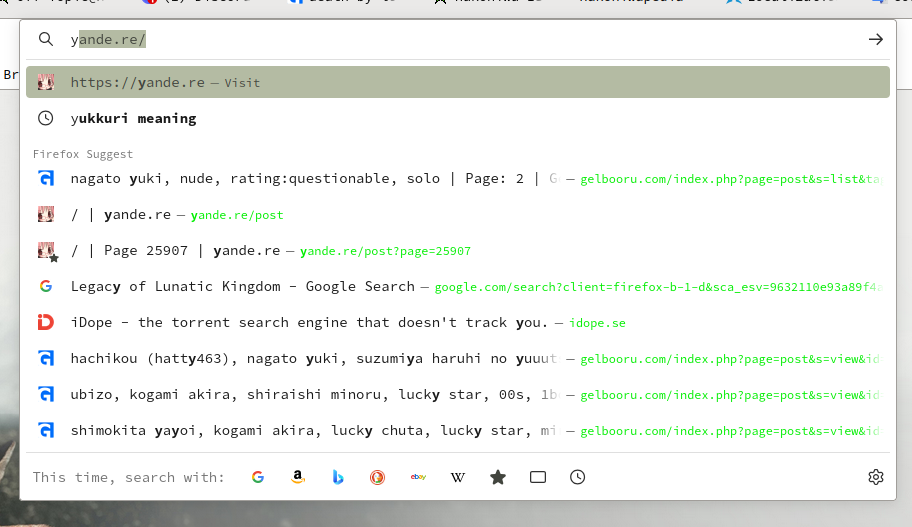The width and height of the screenshot is (912, 527).
Task: Click the gelbooru.com URL of nagato yuki Page 2 row
Action: 731,179
